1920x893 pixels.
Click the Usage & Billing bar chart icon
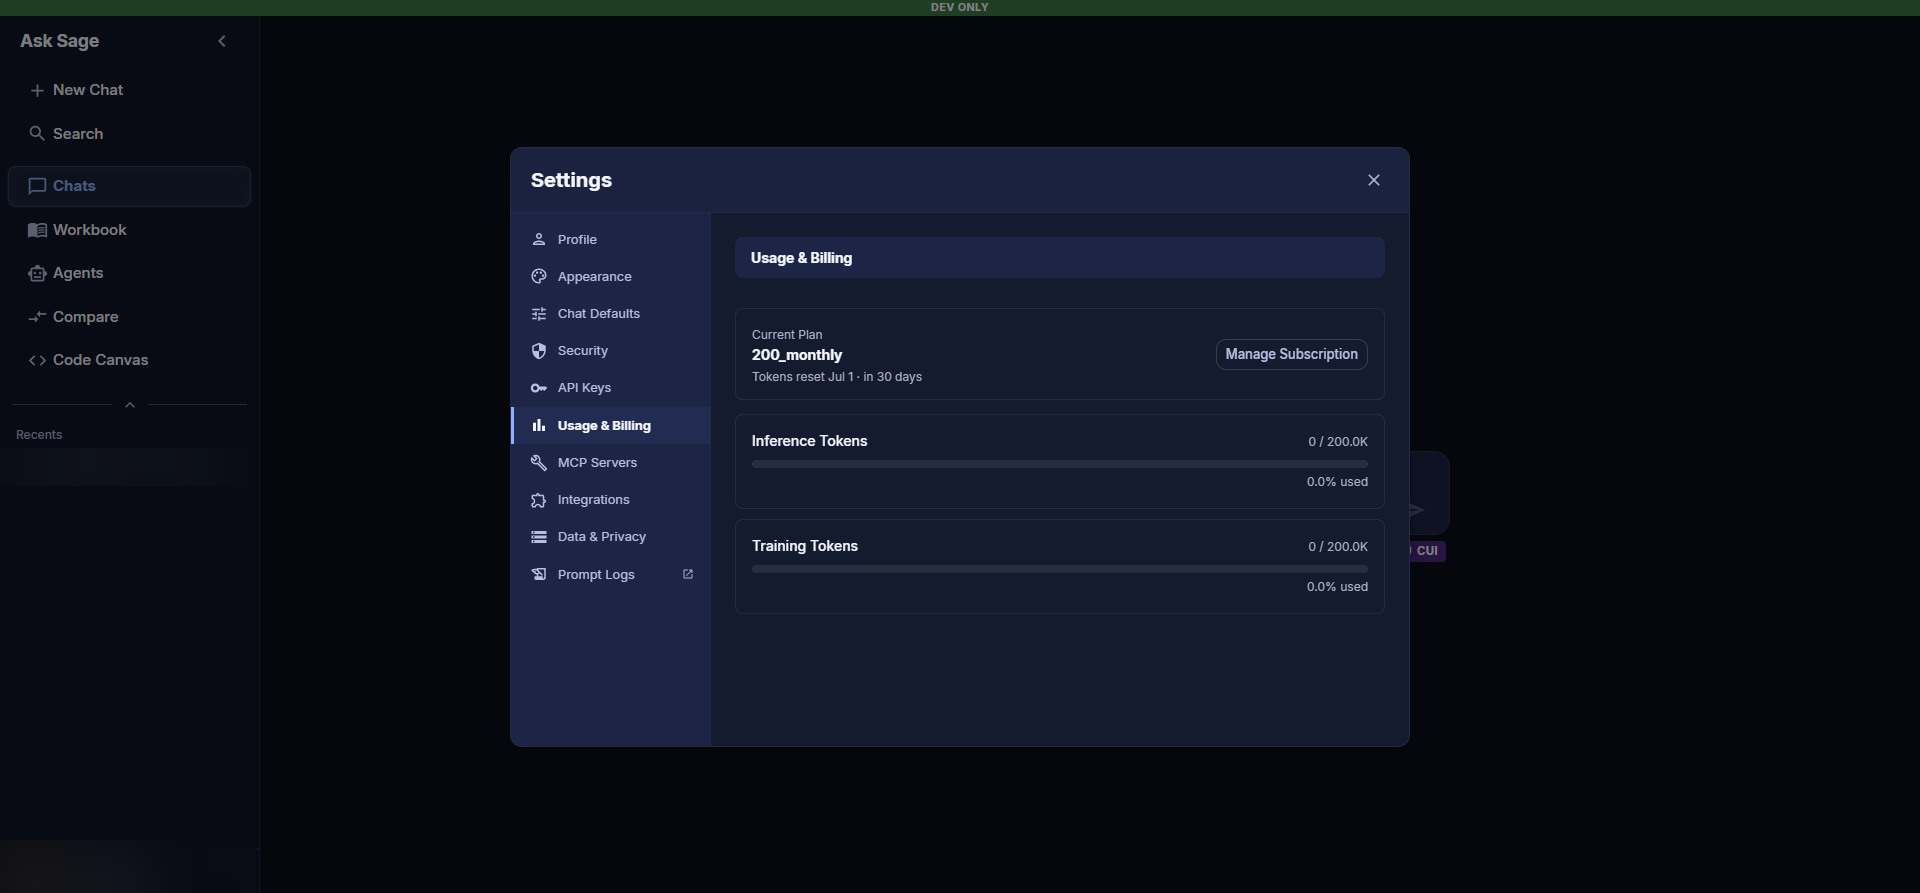click(539, 425)
